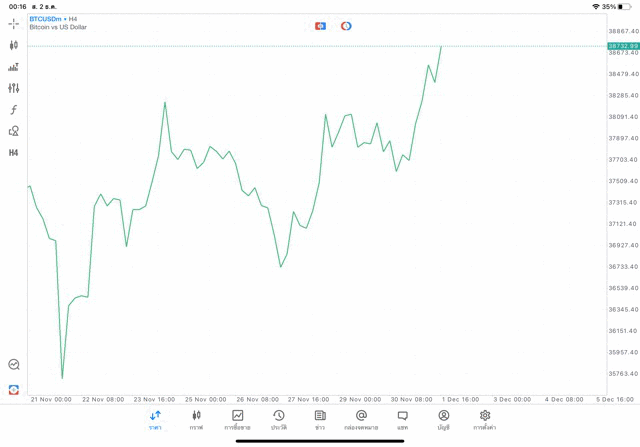Open the H4 timeframe selector in sidebar
This screenshot has height=447, width=640.
[14, 153]
